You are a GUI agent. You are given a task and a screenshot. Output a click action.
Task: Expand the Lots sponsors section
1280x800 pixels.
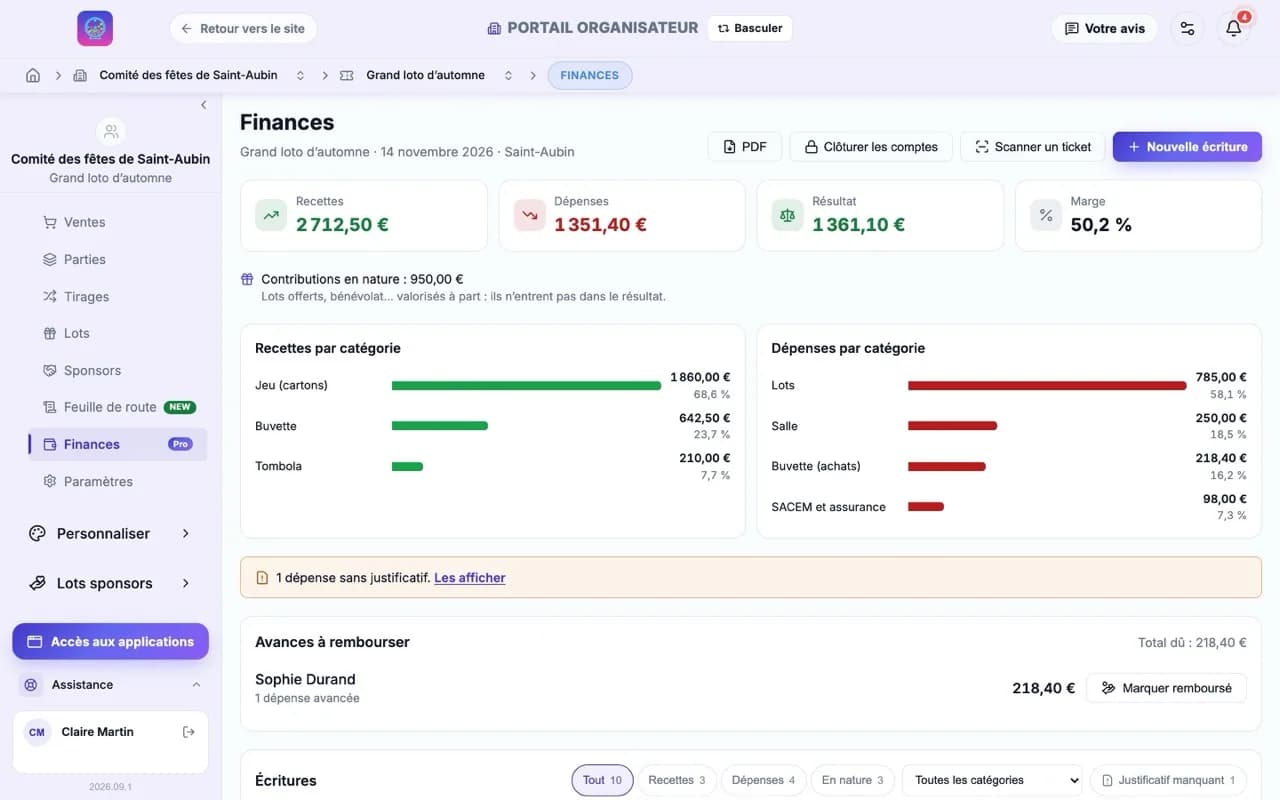coord(110,583)
